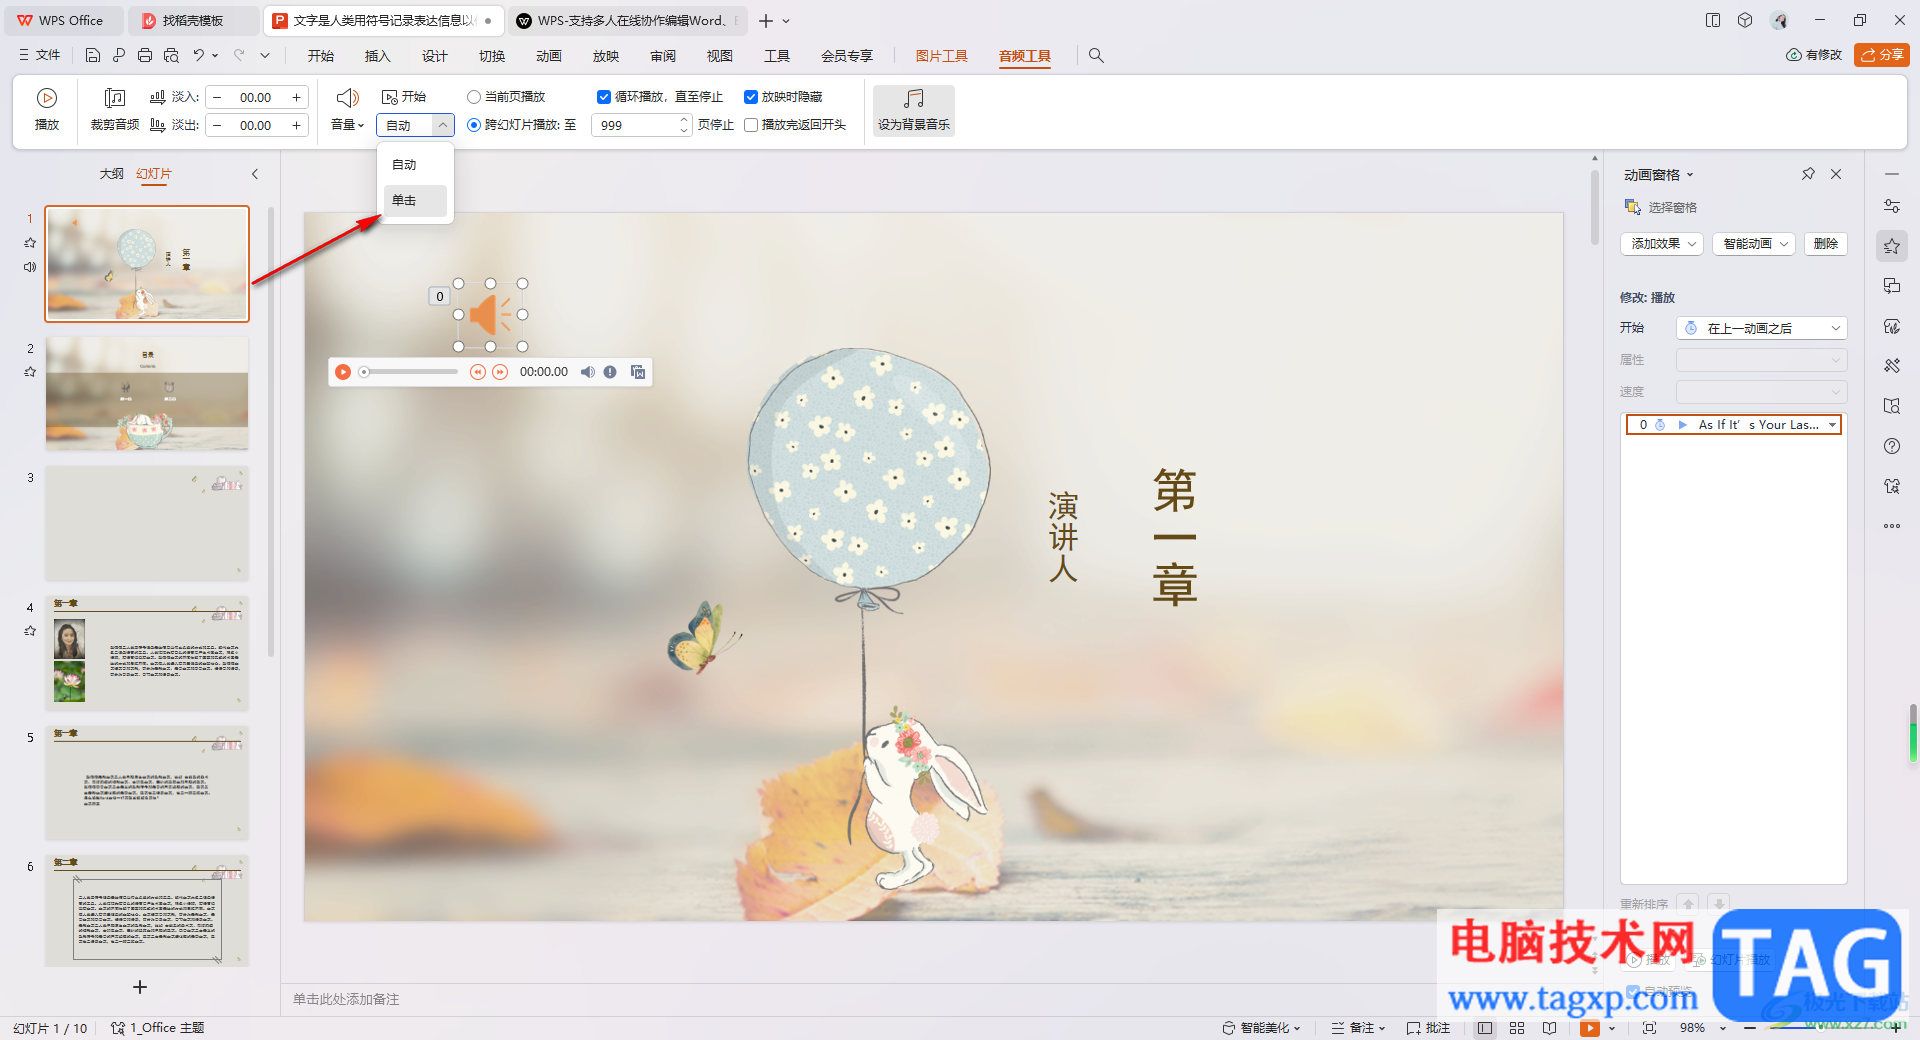Click the print preview icon

[x=171, y=56]
